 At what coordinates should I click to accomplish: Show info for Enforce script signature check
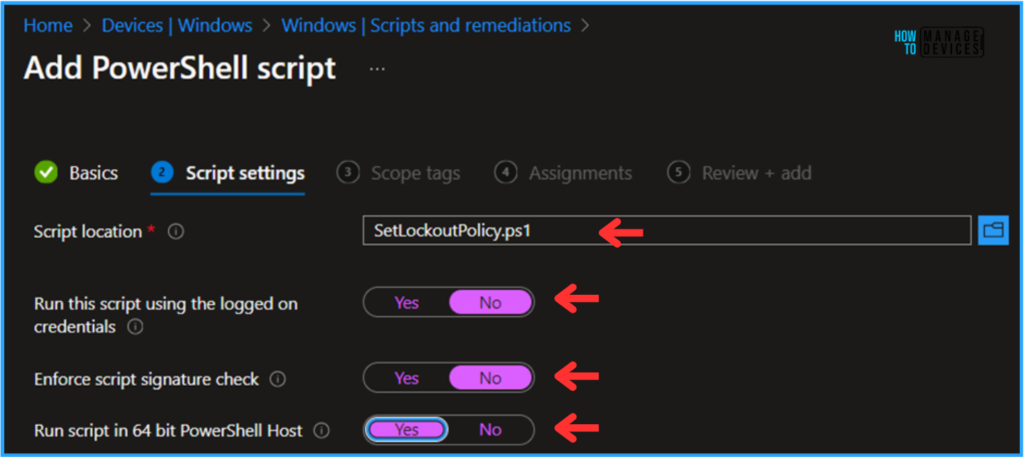(x=278, y=379)
